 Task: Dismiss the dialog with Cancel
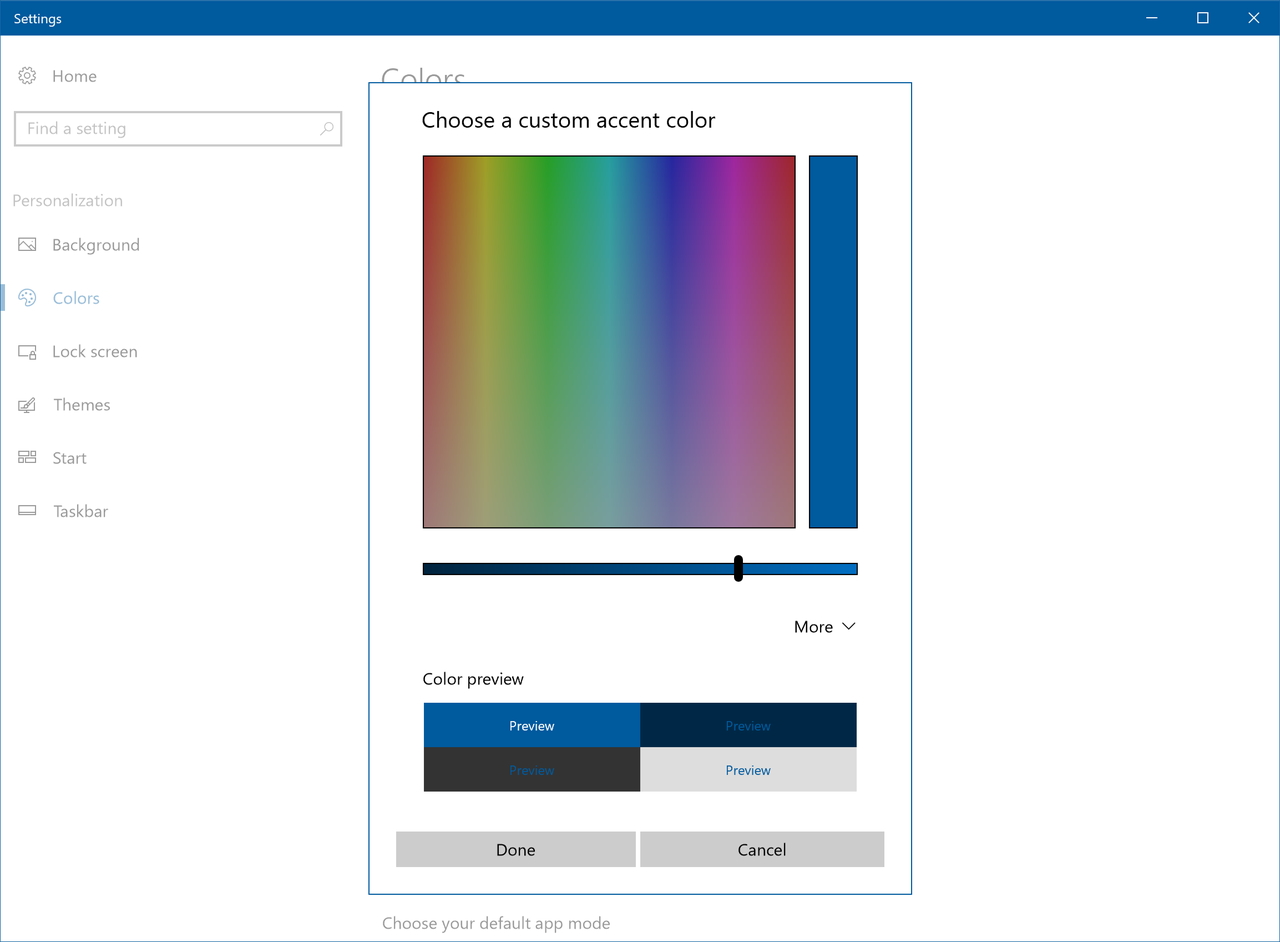762,849
